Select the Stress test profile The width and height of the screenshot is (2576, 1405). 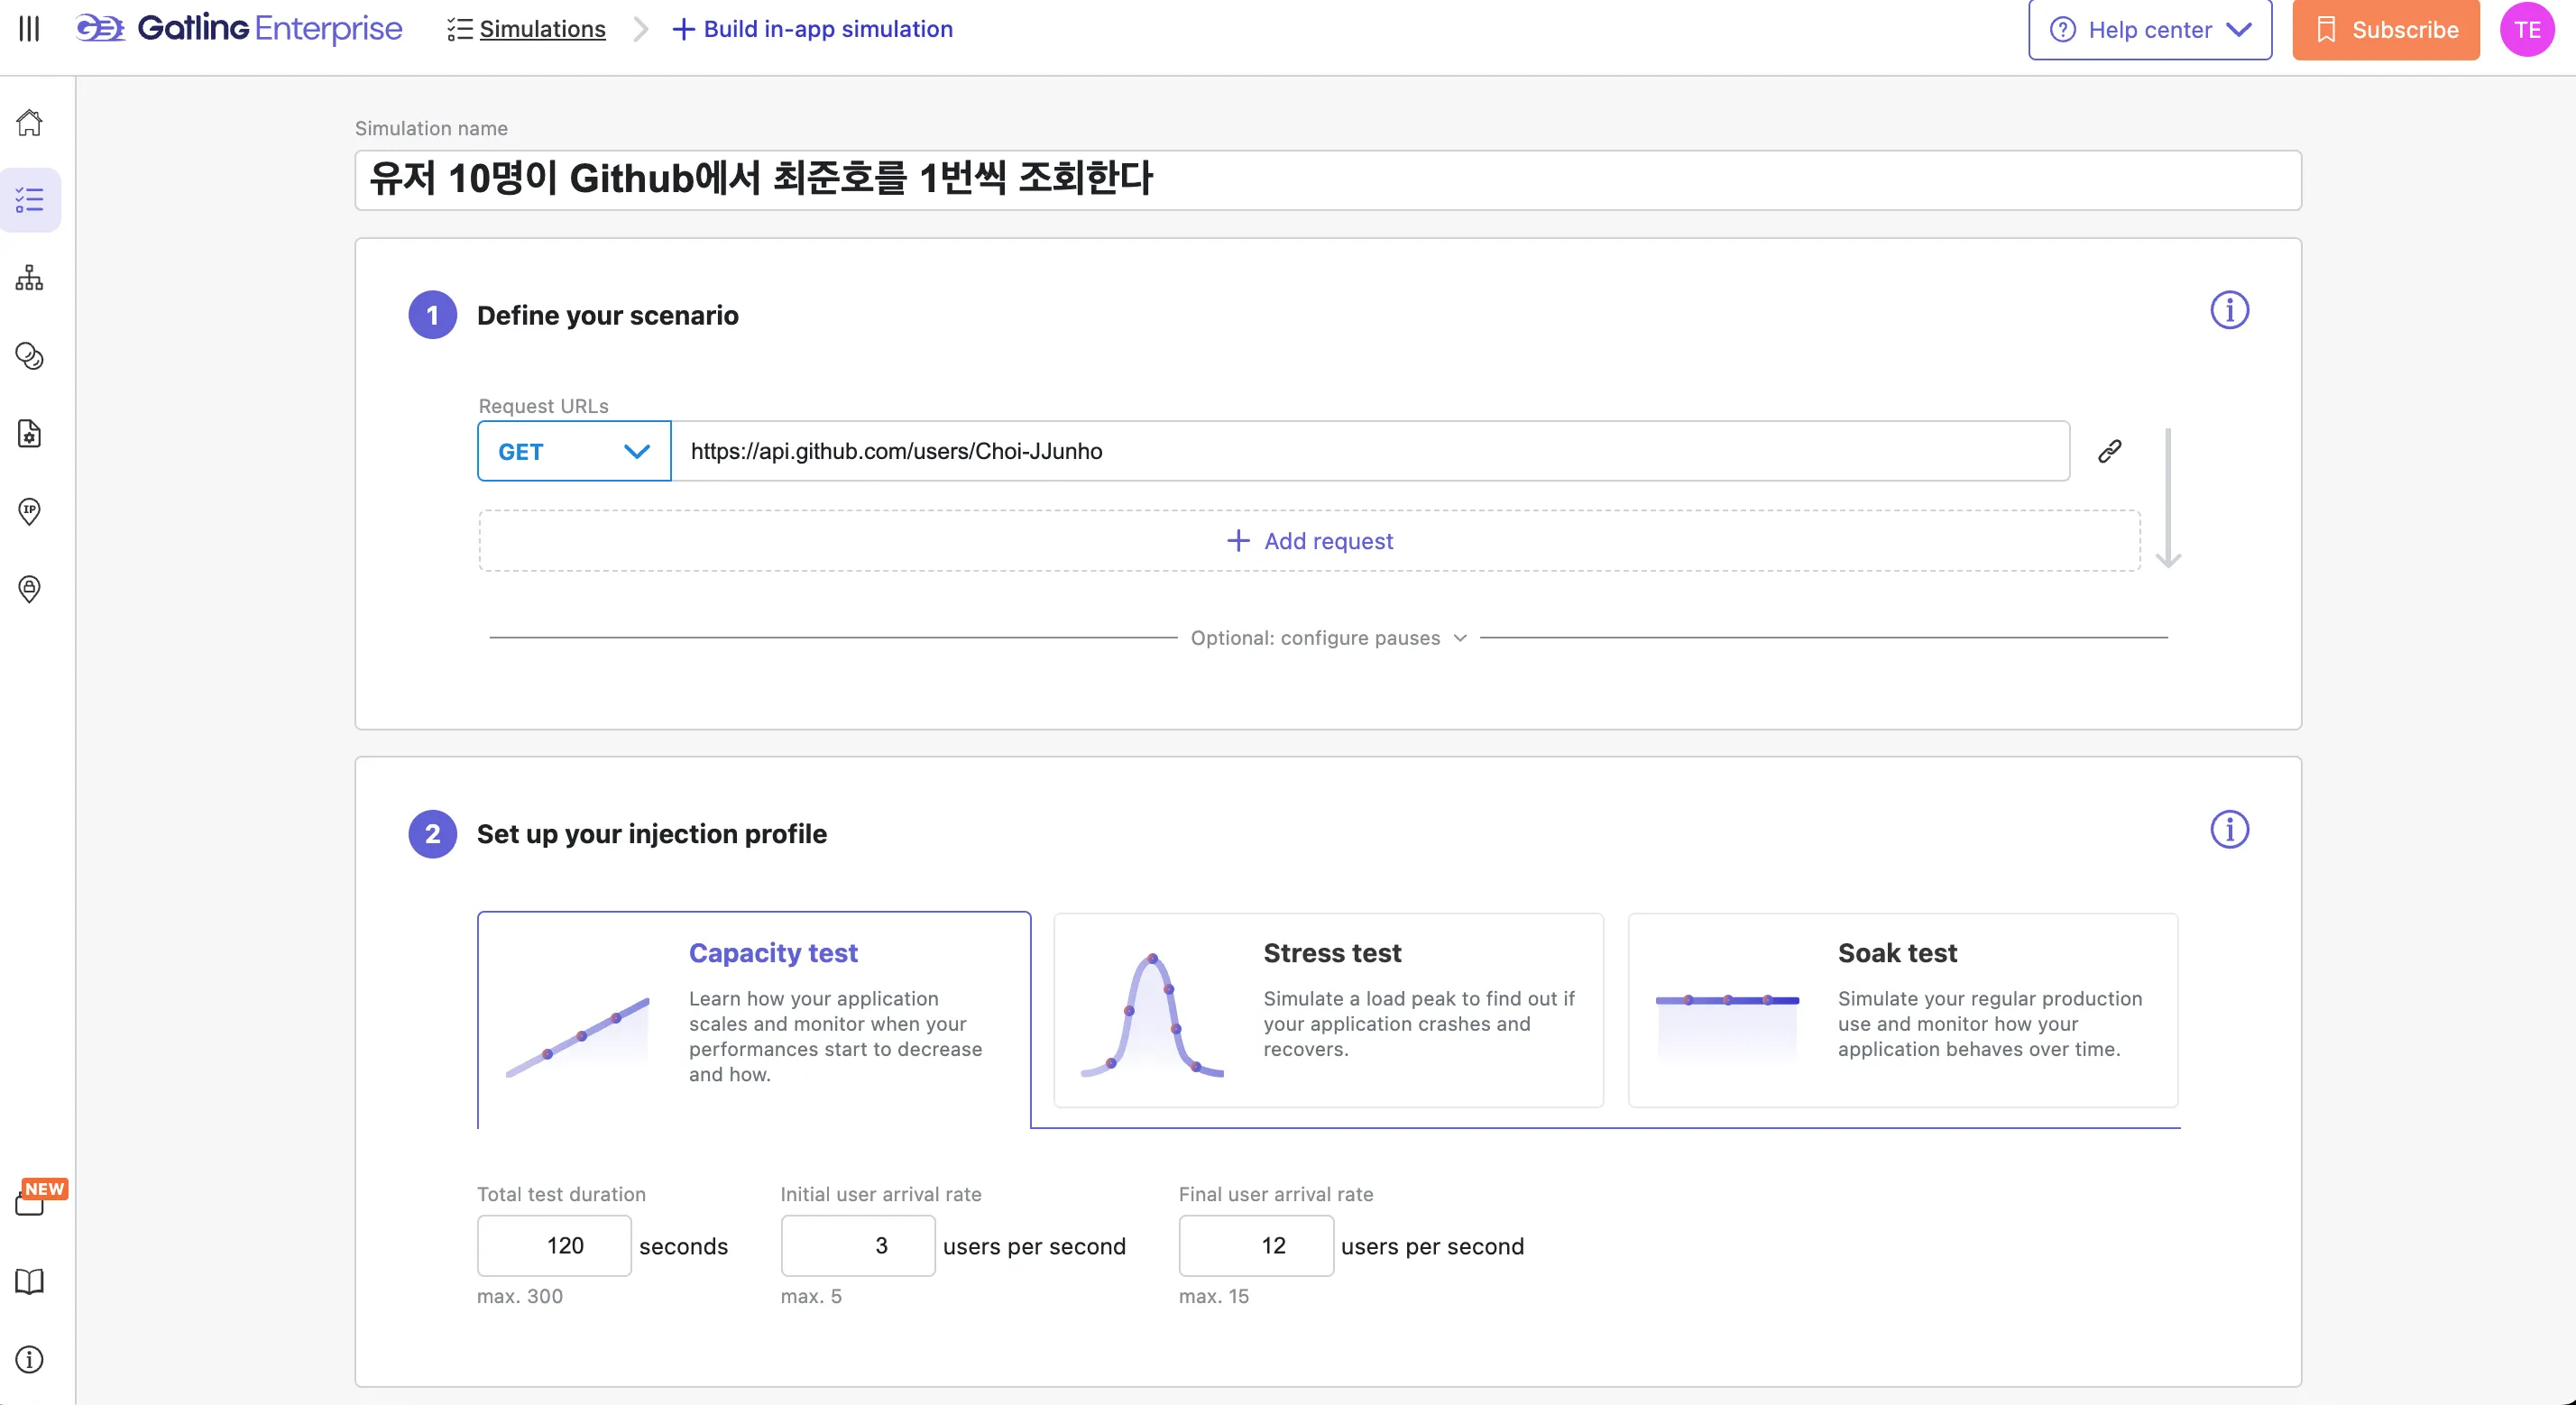1328,1010
